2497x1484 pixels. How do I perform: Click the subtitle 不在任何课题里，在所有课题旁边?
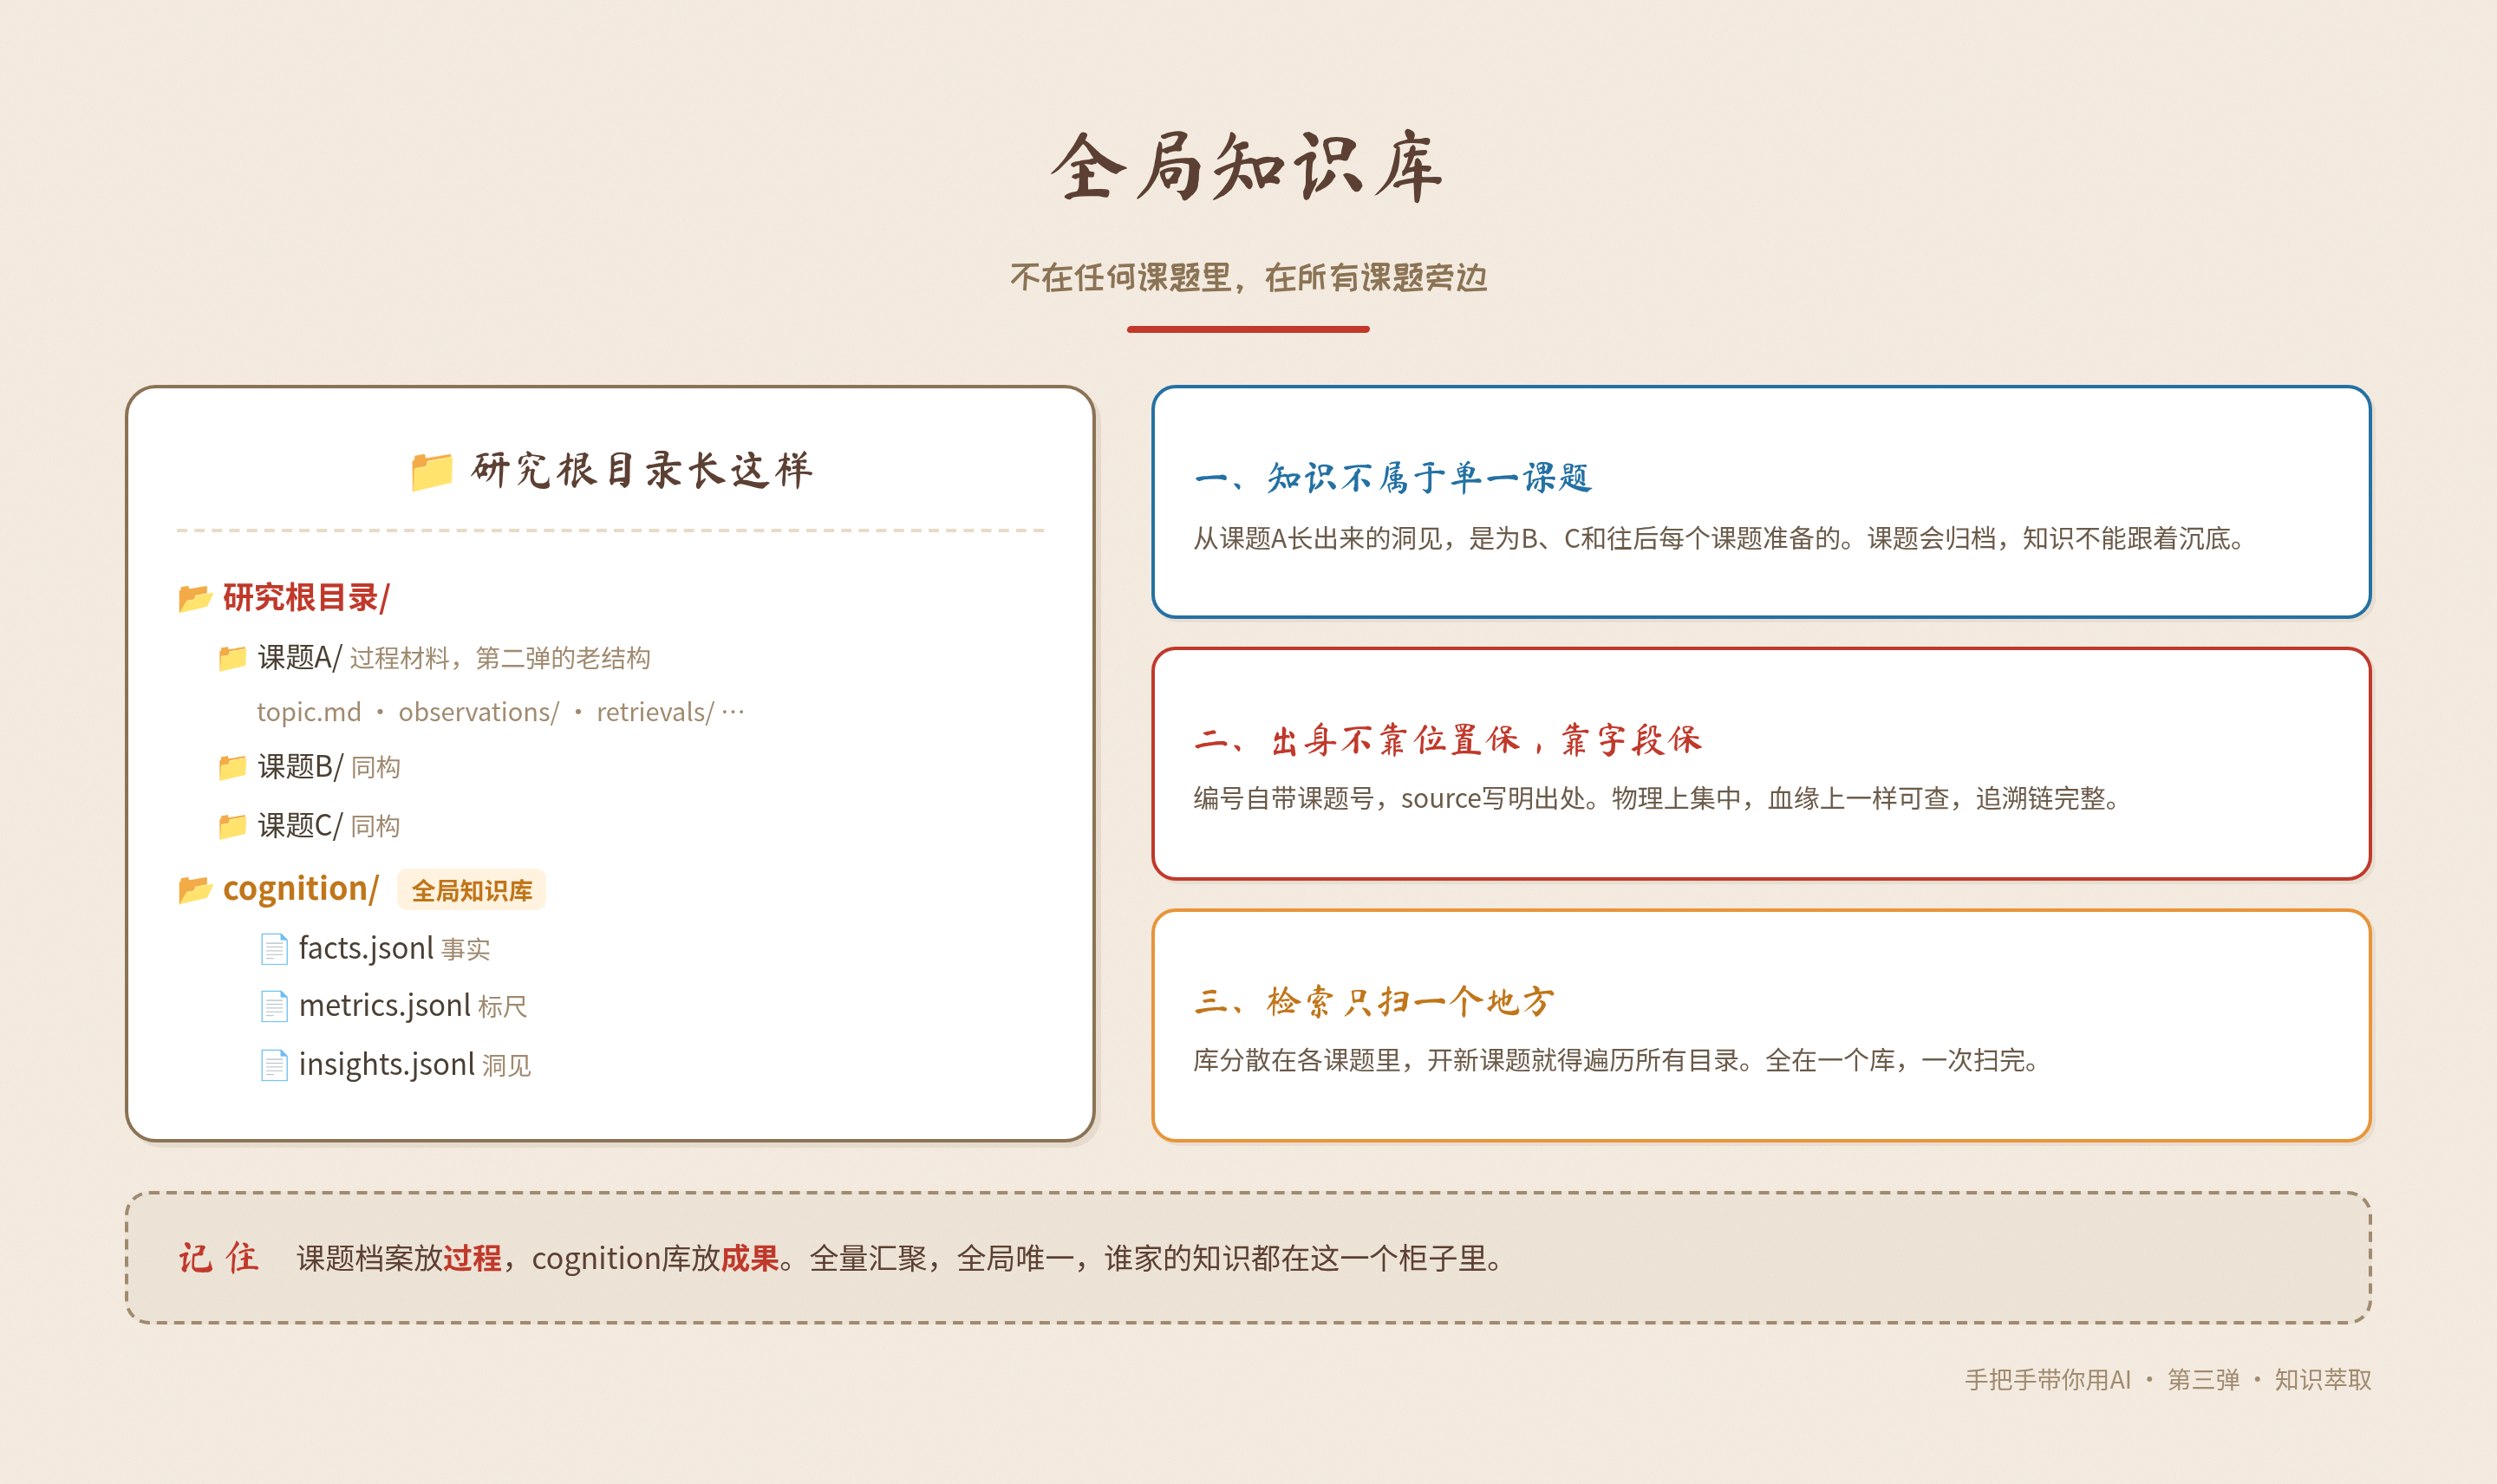tap(1248, 277)
